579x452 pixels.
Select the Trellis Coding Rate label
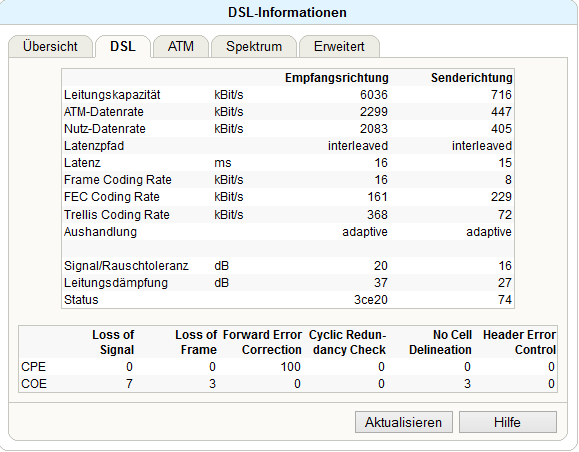(117, 215)
